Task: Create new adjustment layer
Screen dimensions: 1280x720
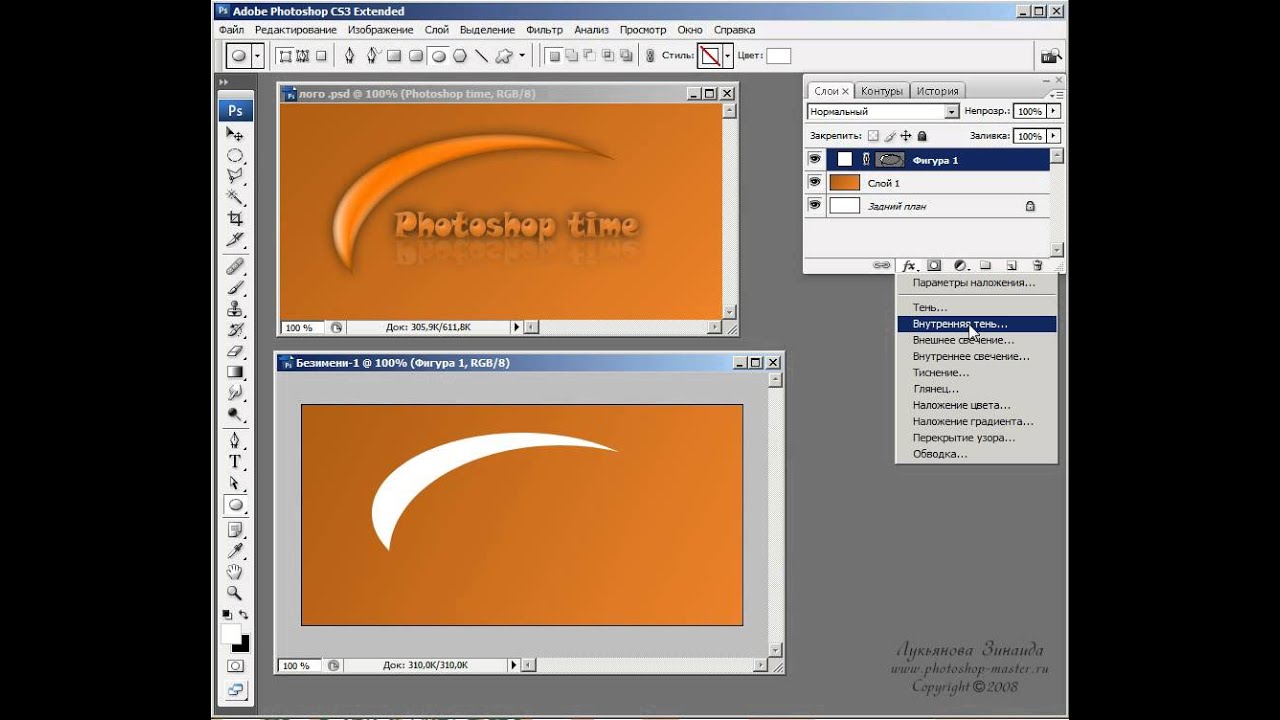Action: click(960, 266)
